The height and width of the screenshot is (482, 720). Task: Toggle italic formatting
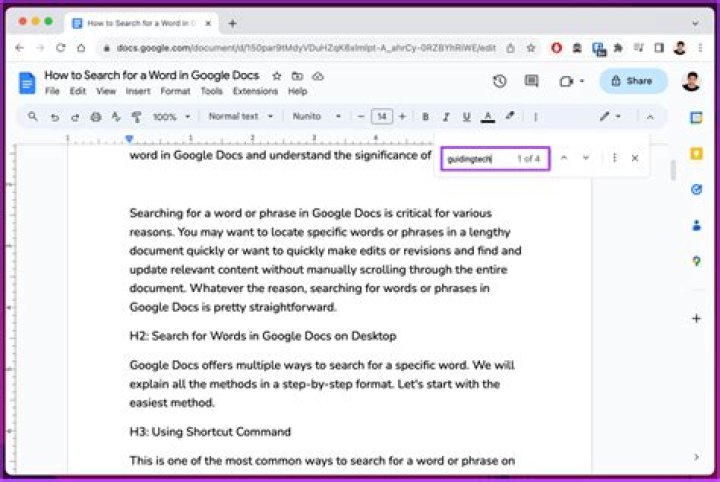coord(445,117)
